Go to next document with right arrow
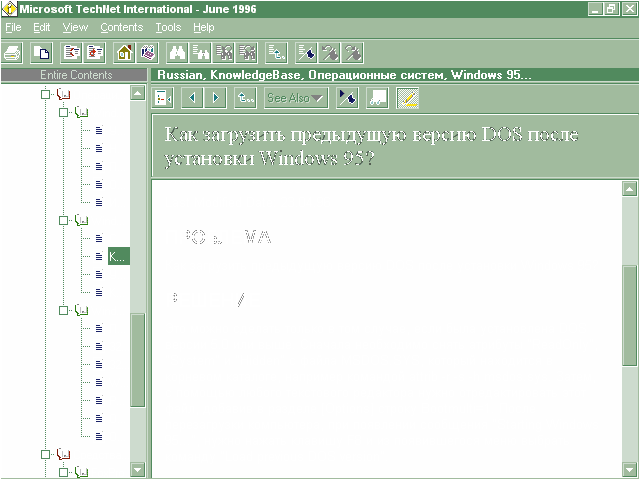The image size is (640, 480). tap(216, 98)
